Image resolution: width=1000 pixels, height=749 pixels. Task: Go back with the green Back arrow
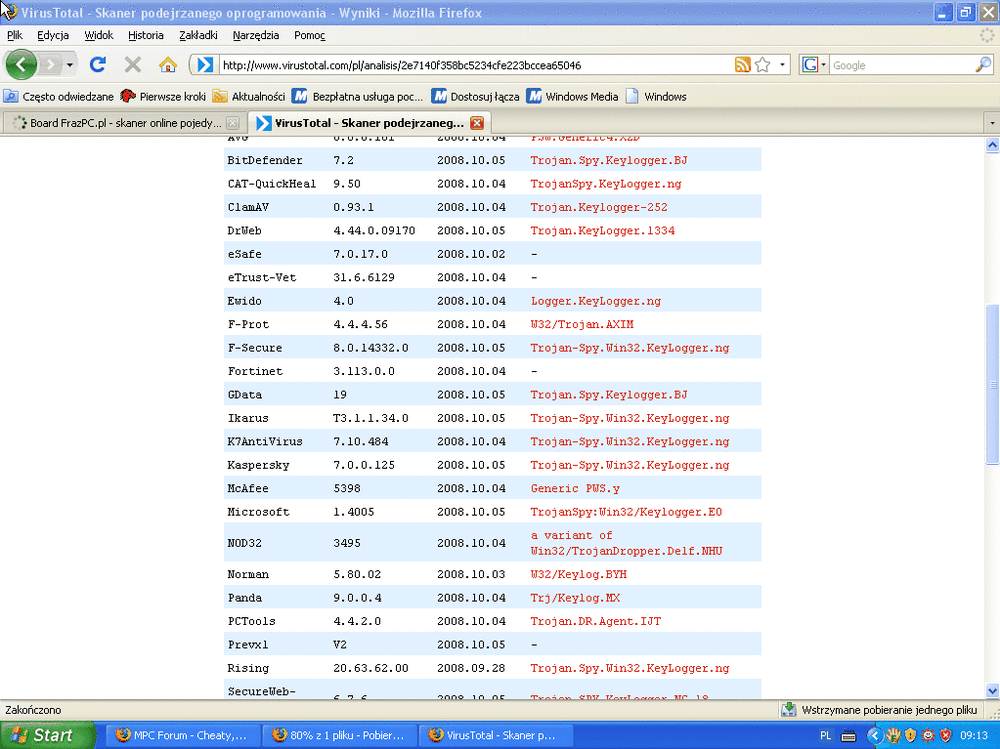point(21,64)
